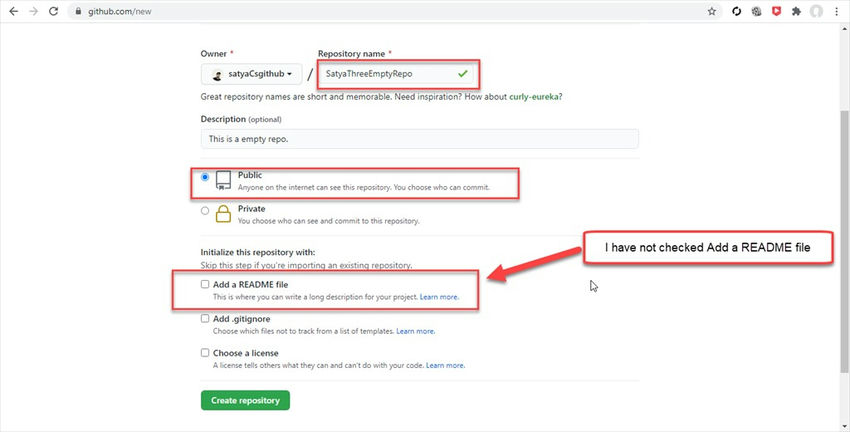Click the padlock site info icon
Image resolution: width=850 pixels, height=432 pixels.
(78, 12)
